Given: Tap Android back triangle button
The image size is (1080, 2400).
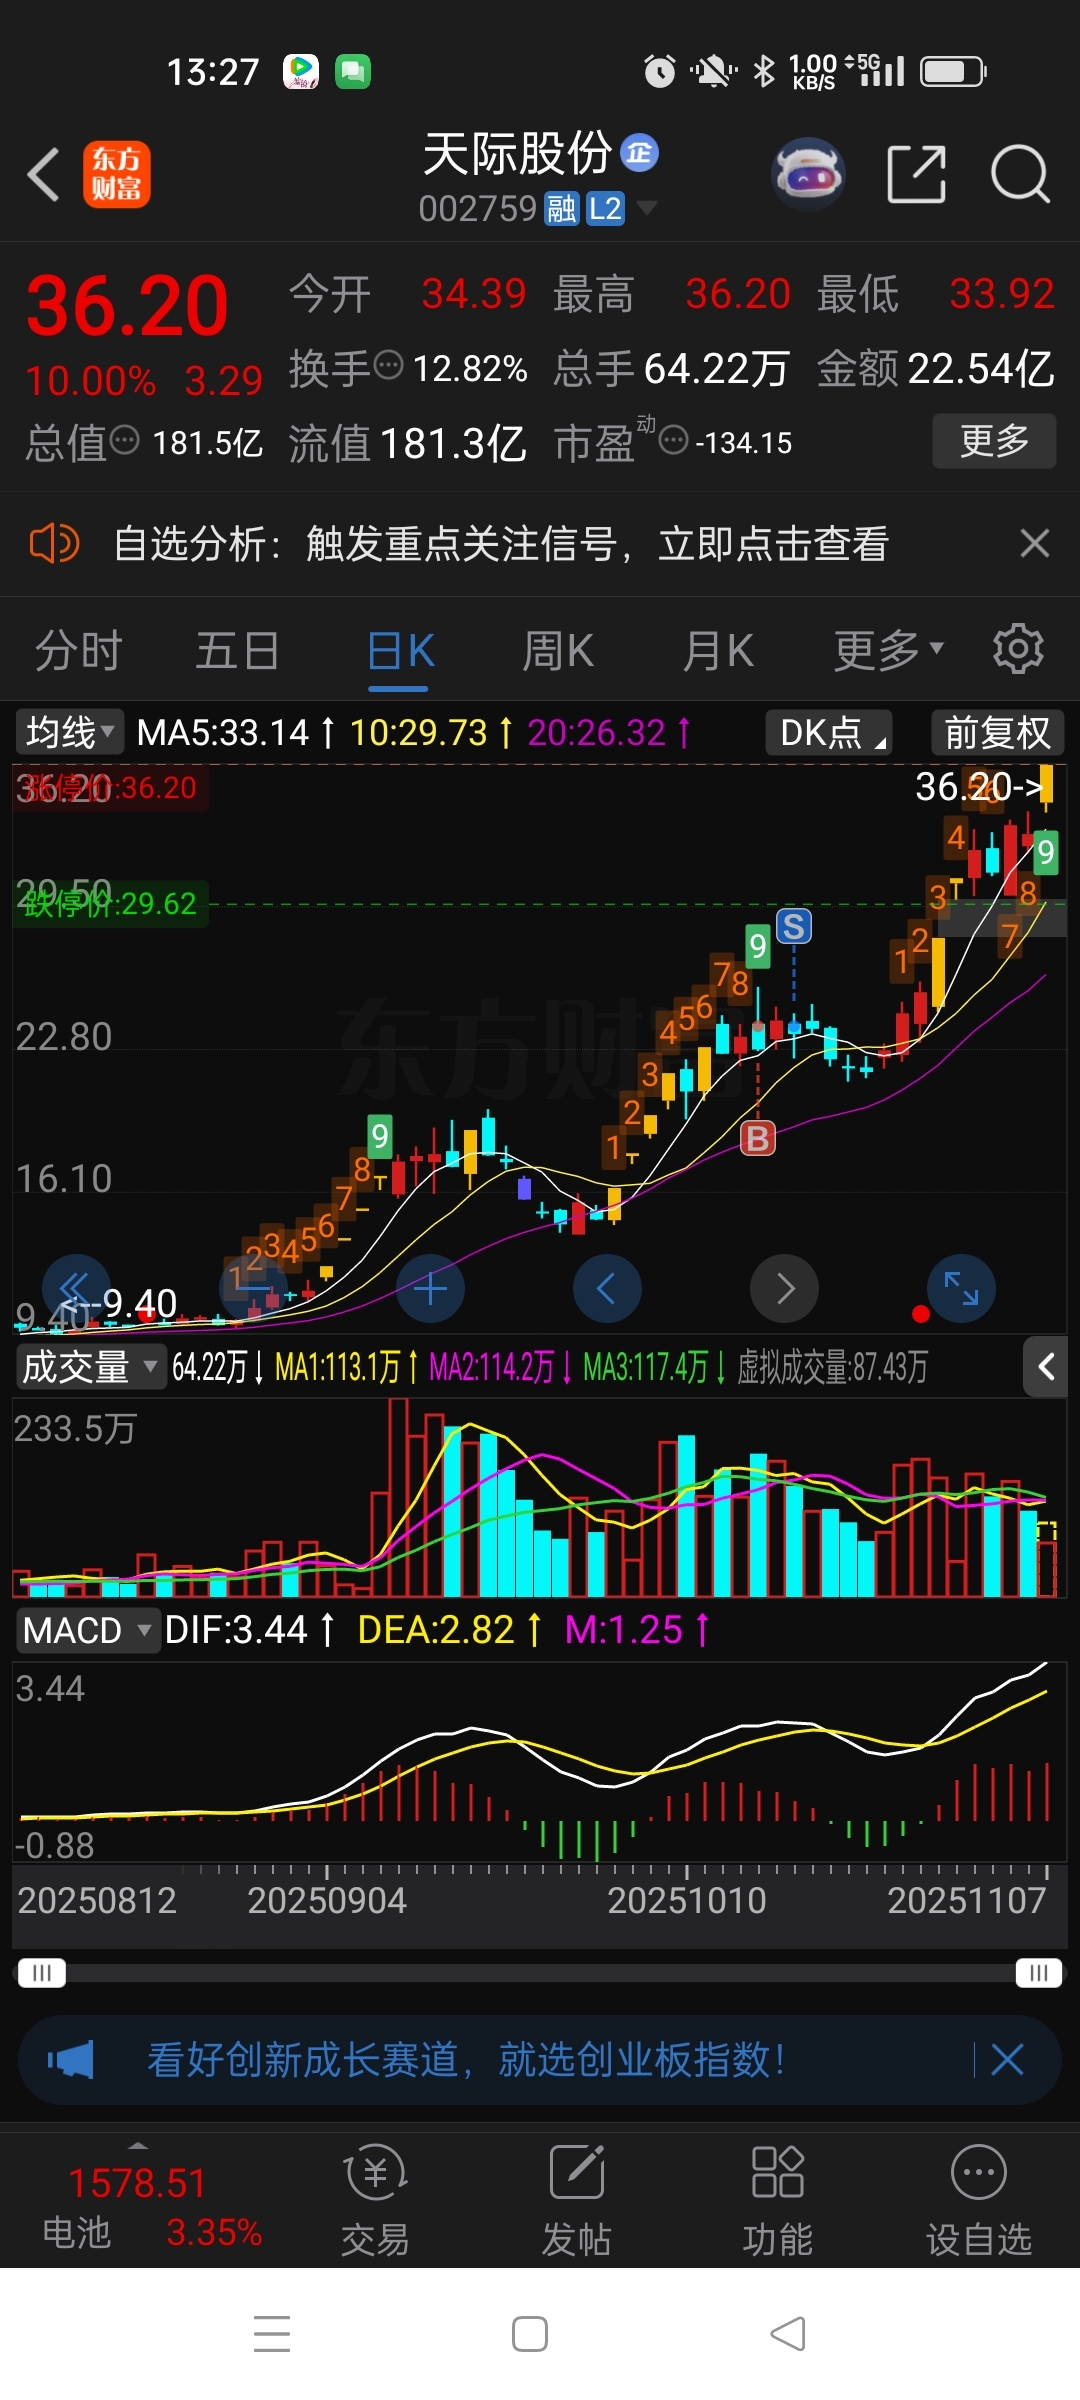Looking at the screenshot, I should pyautogui.click(x=788, y=2334).
